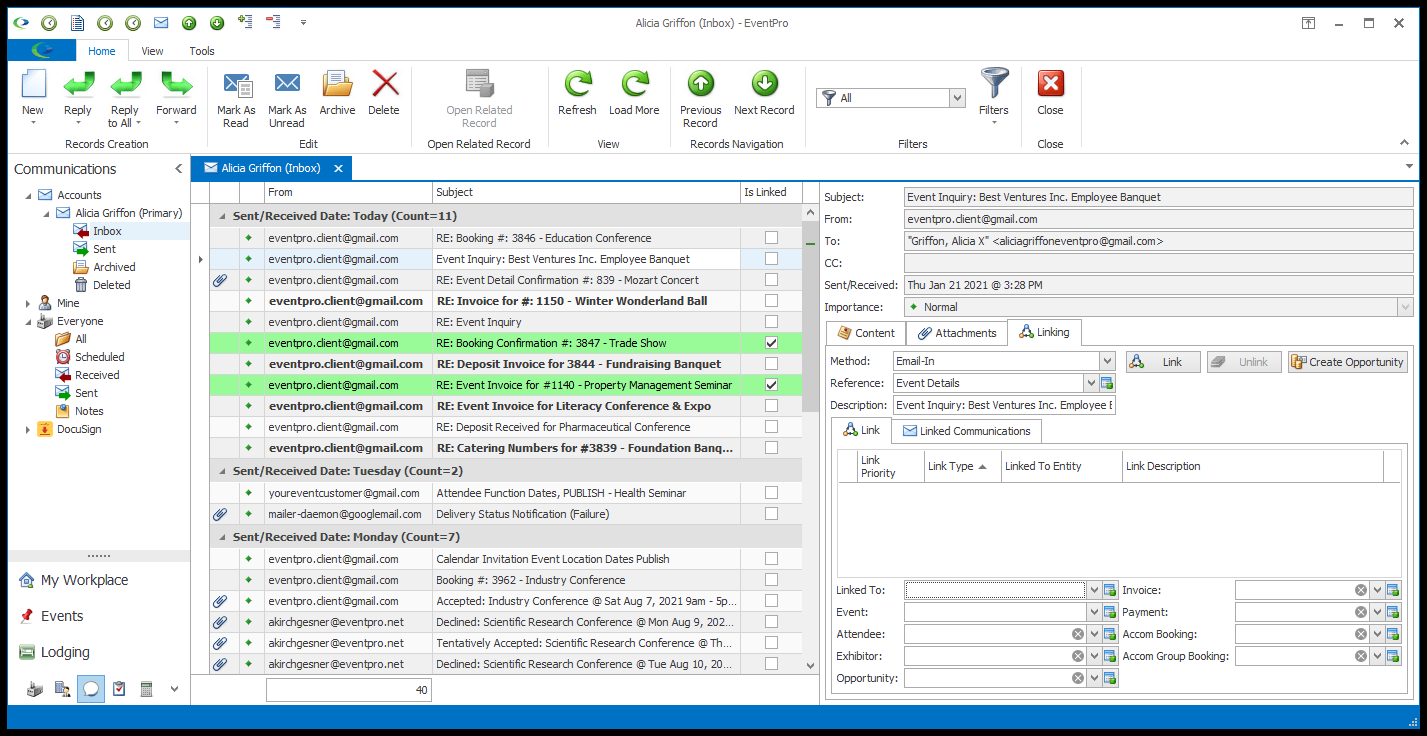Switch to the Tools ribbon tab

click(x=202, y=51)
